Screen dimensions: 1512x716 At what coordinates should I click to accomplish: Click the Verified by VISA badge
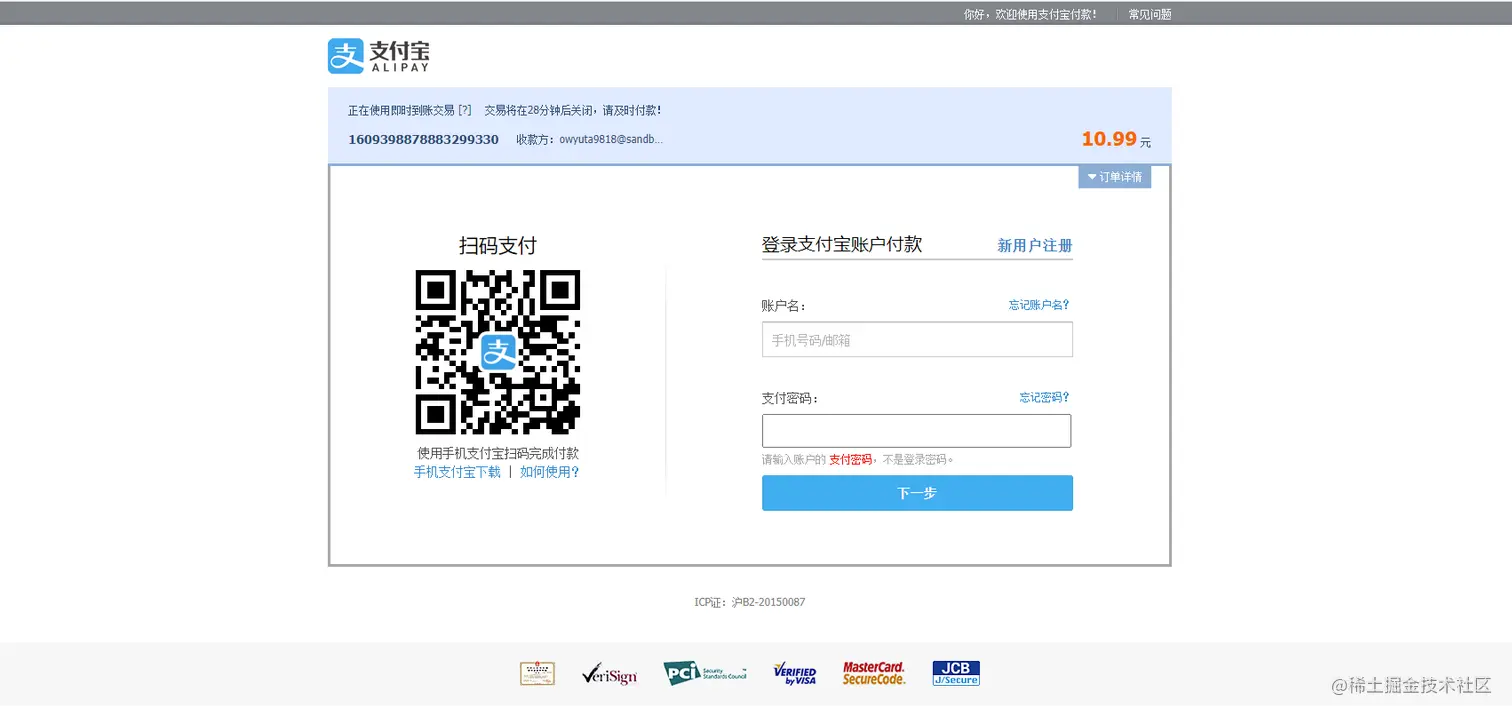click(795, 674)
